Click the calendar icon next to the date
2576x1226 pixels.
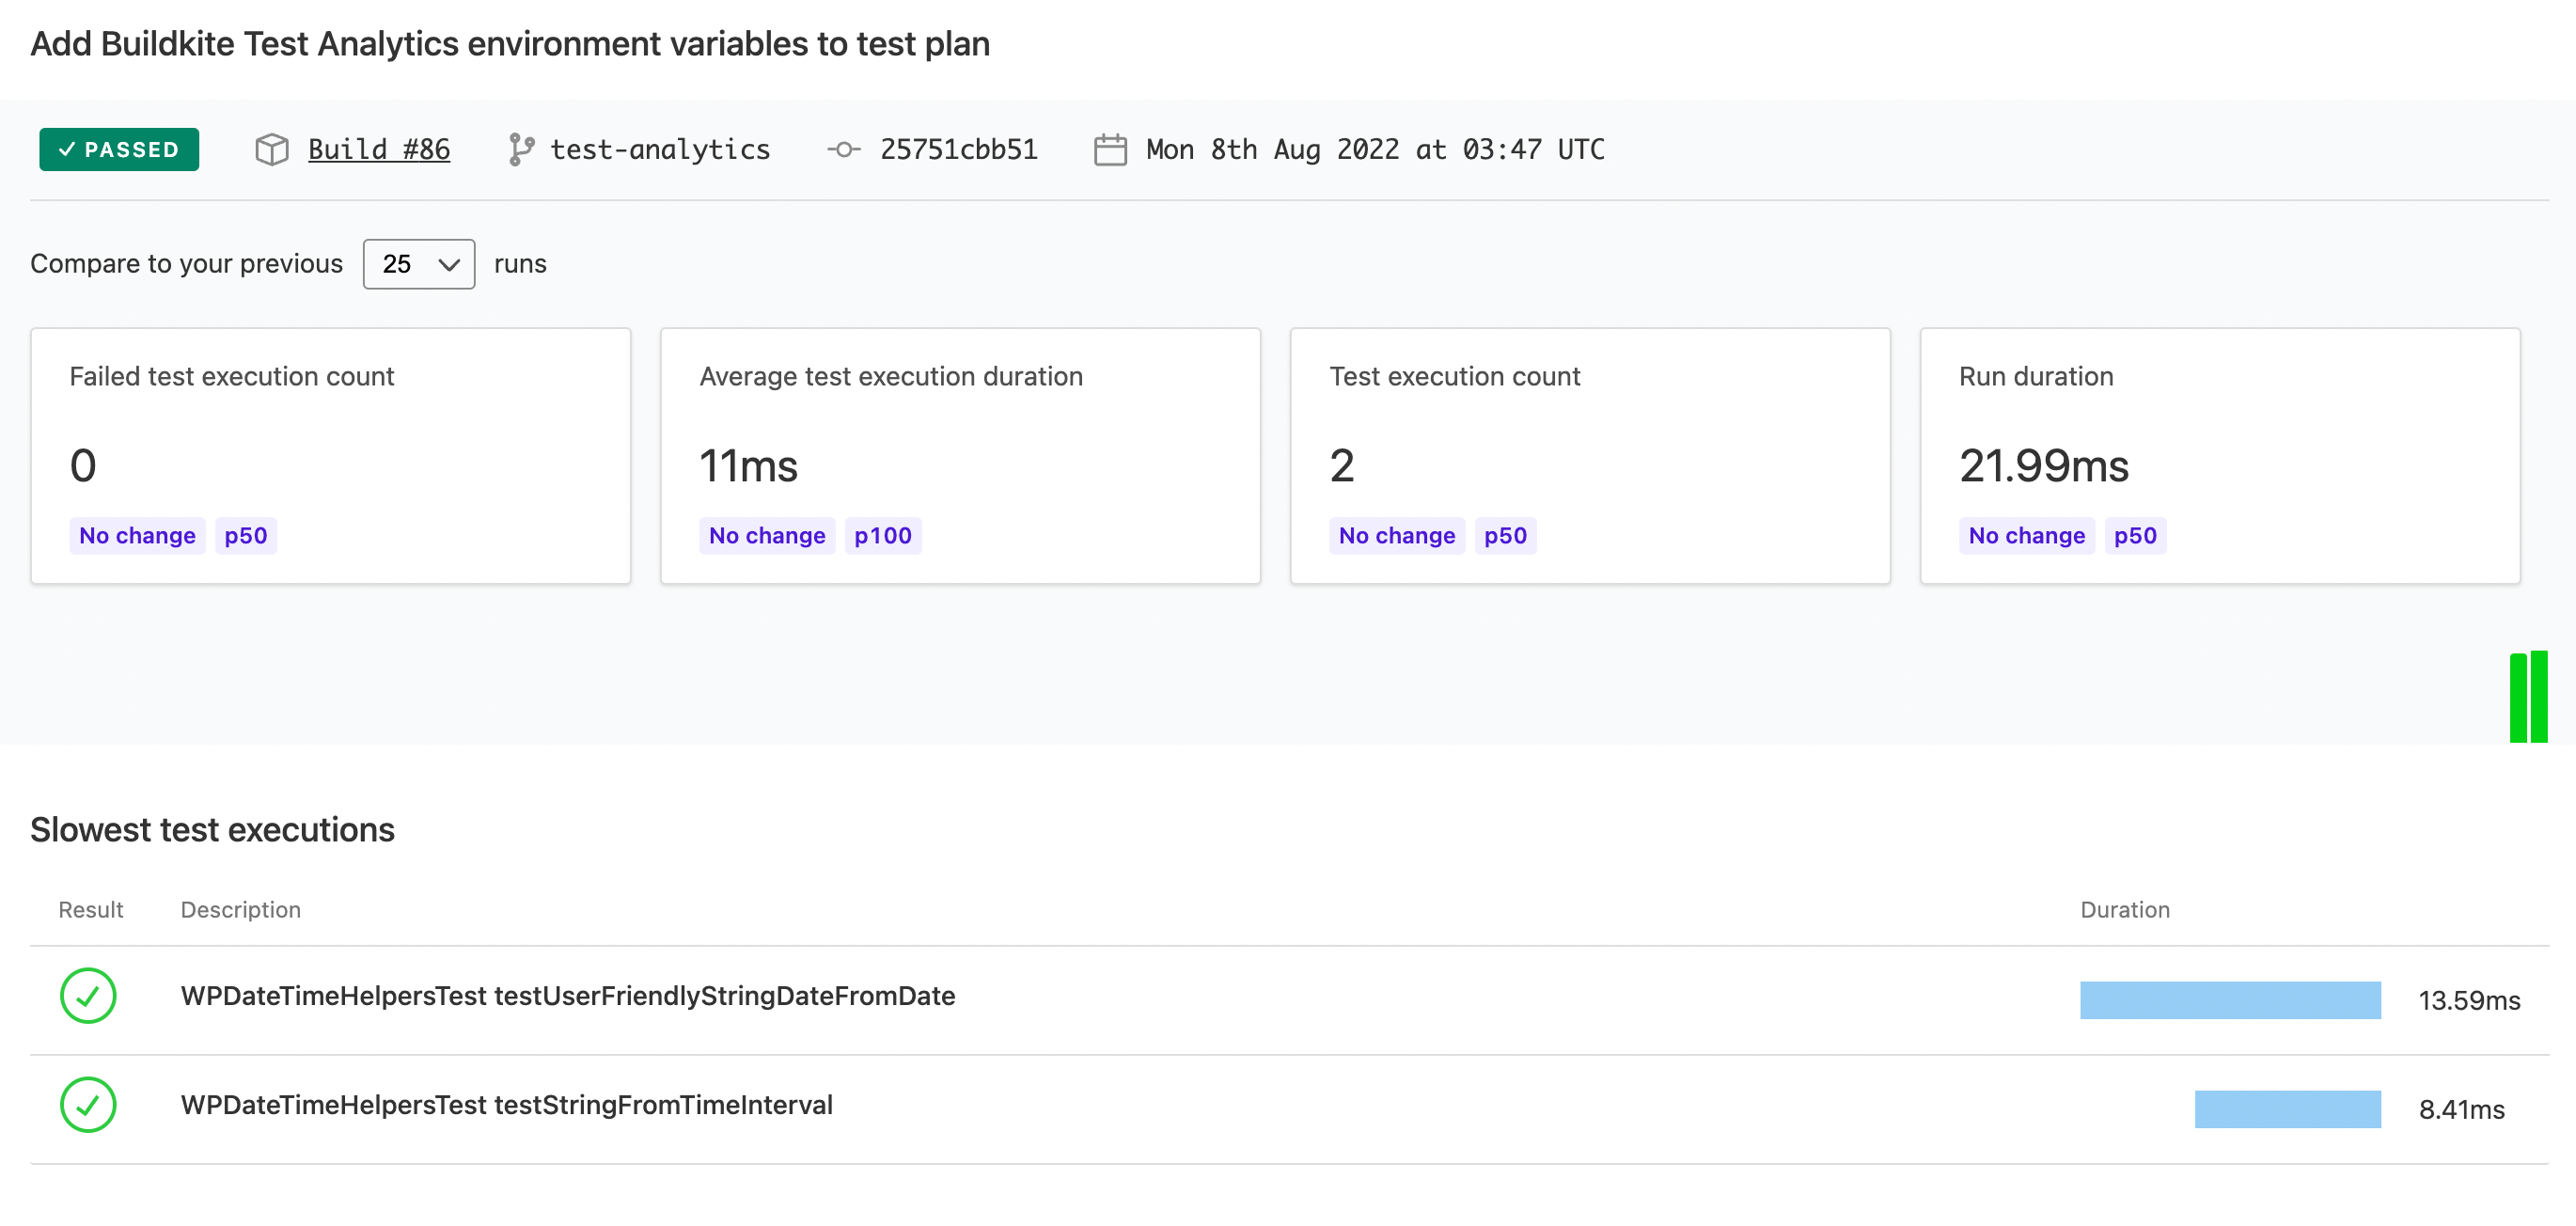[1110, 150]
